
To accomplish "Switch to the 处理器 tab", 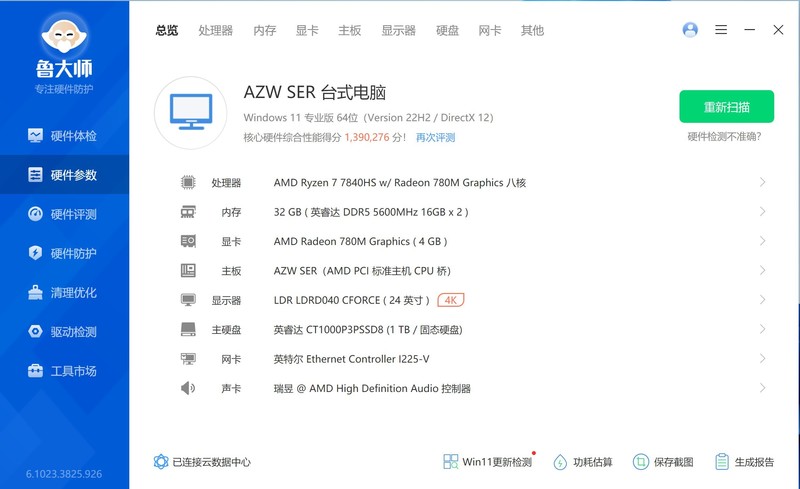I will pos(216,31).
